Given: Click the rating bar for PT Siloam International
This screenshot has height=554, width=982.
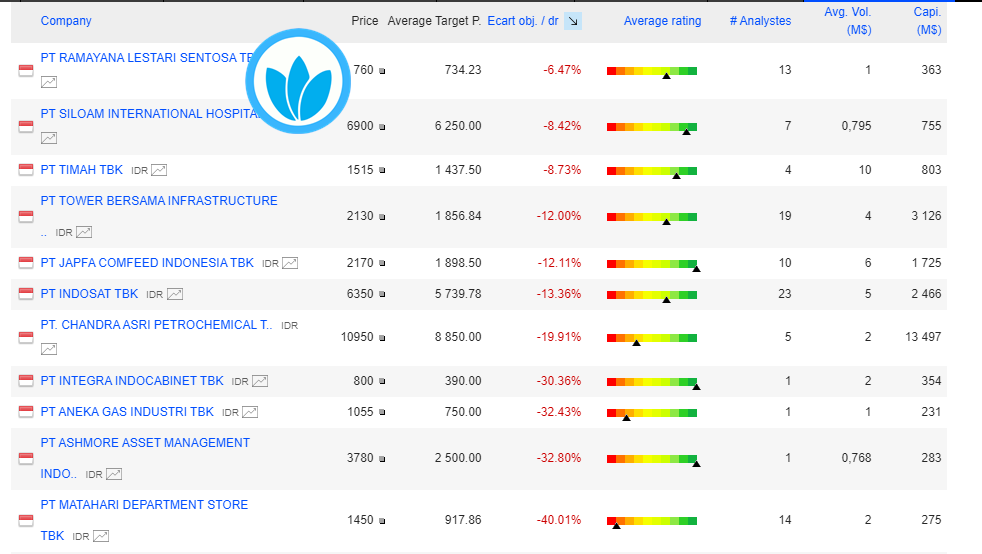Looking at the screenshot, I should pos(652,126).
